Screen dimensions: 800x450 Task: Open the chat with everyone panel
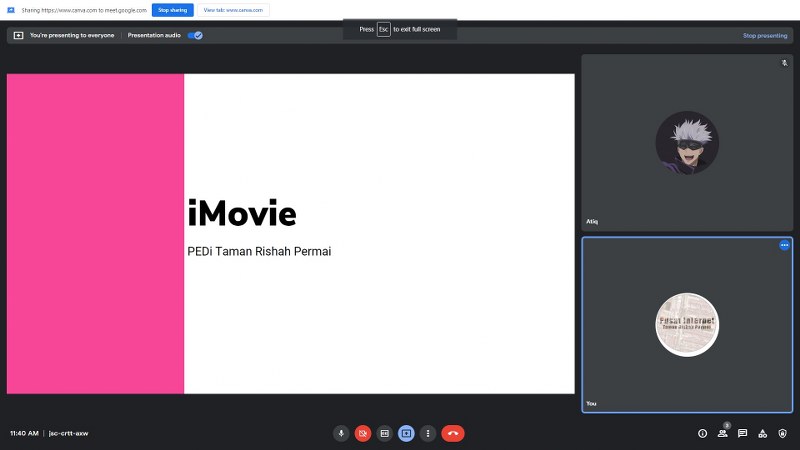pos(742,433)
